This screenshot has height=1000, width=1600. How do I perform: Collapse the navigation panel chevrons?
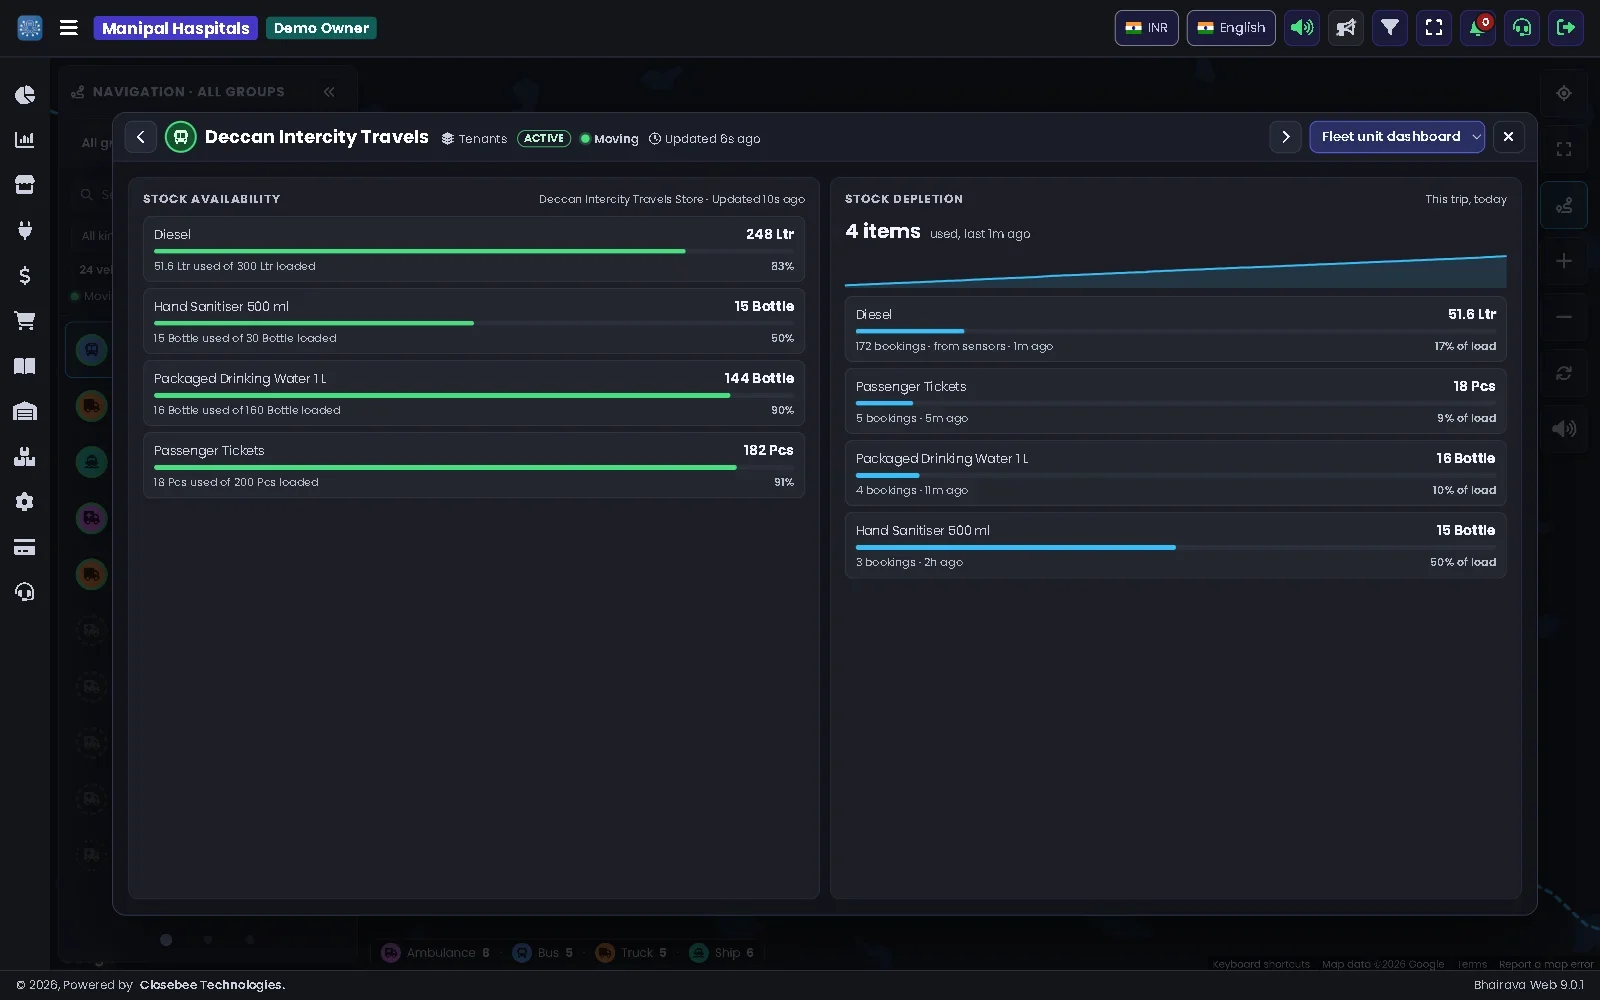329,92
